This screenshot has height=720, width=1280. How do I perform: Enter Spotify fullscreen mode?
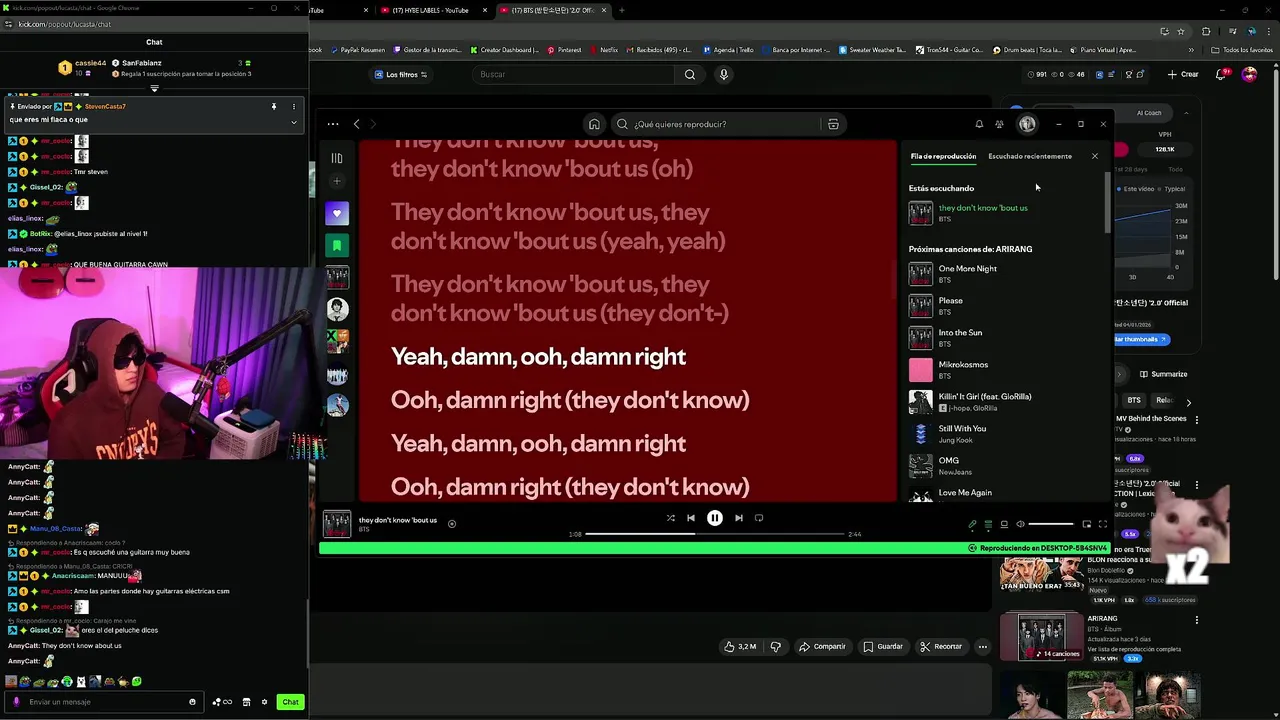pyautogui.click(x=1102, y=524)
